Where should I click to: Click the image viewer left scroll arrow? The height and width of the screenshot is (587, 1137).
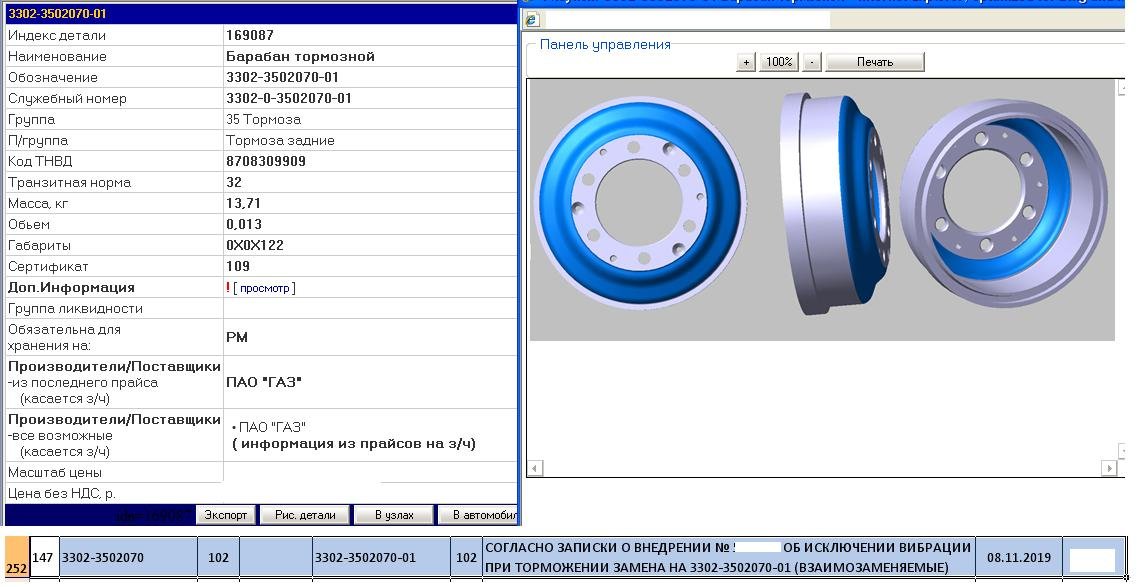click(x=534, y=468)
